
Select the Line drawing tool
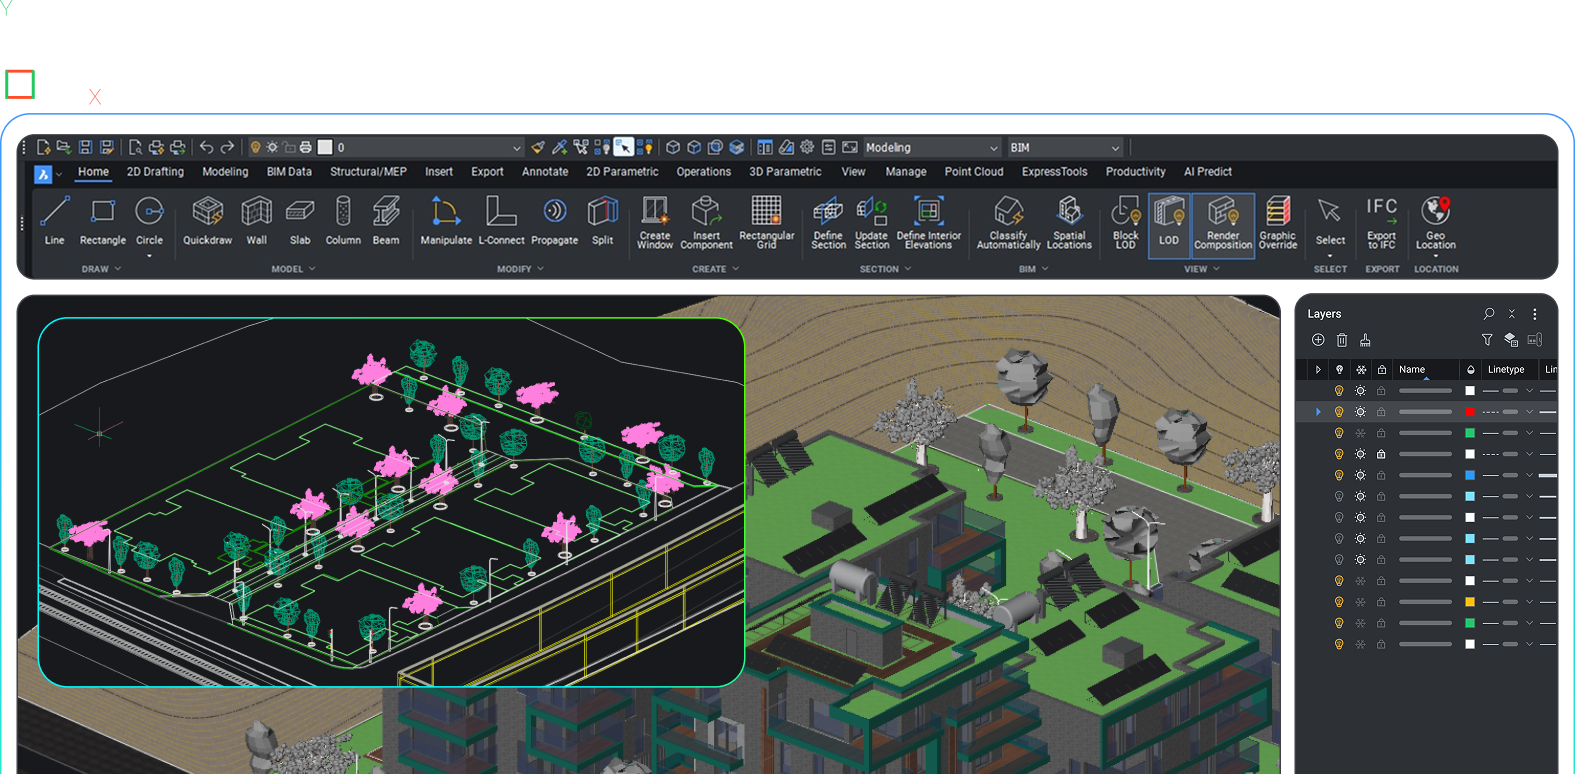[54, 220]
